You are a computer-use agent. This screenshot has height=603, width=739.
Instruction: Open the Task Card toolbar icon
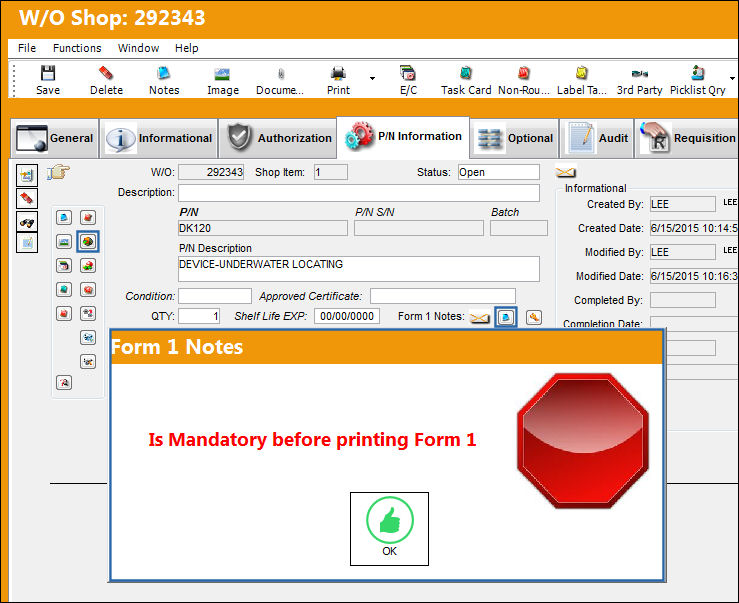click(466, 74)
